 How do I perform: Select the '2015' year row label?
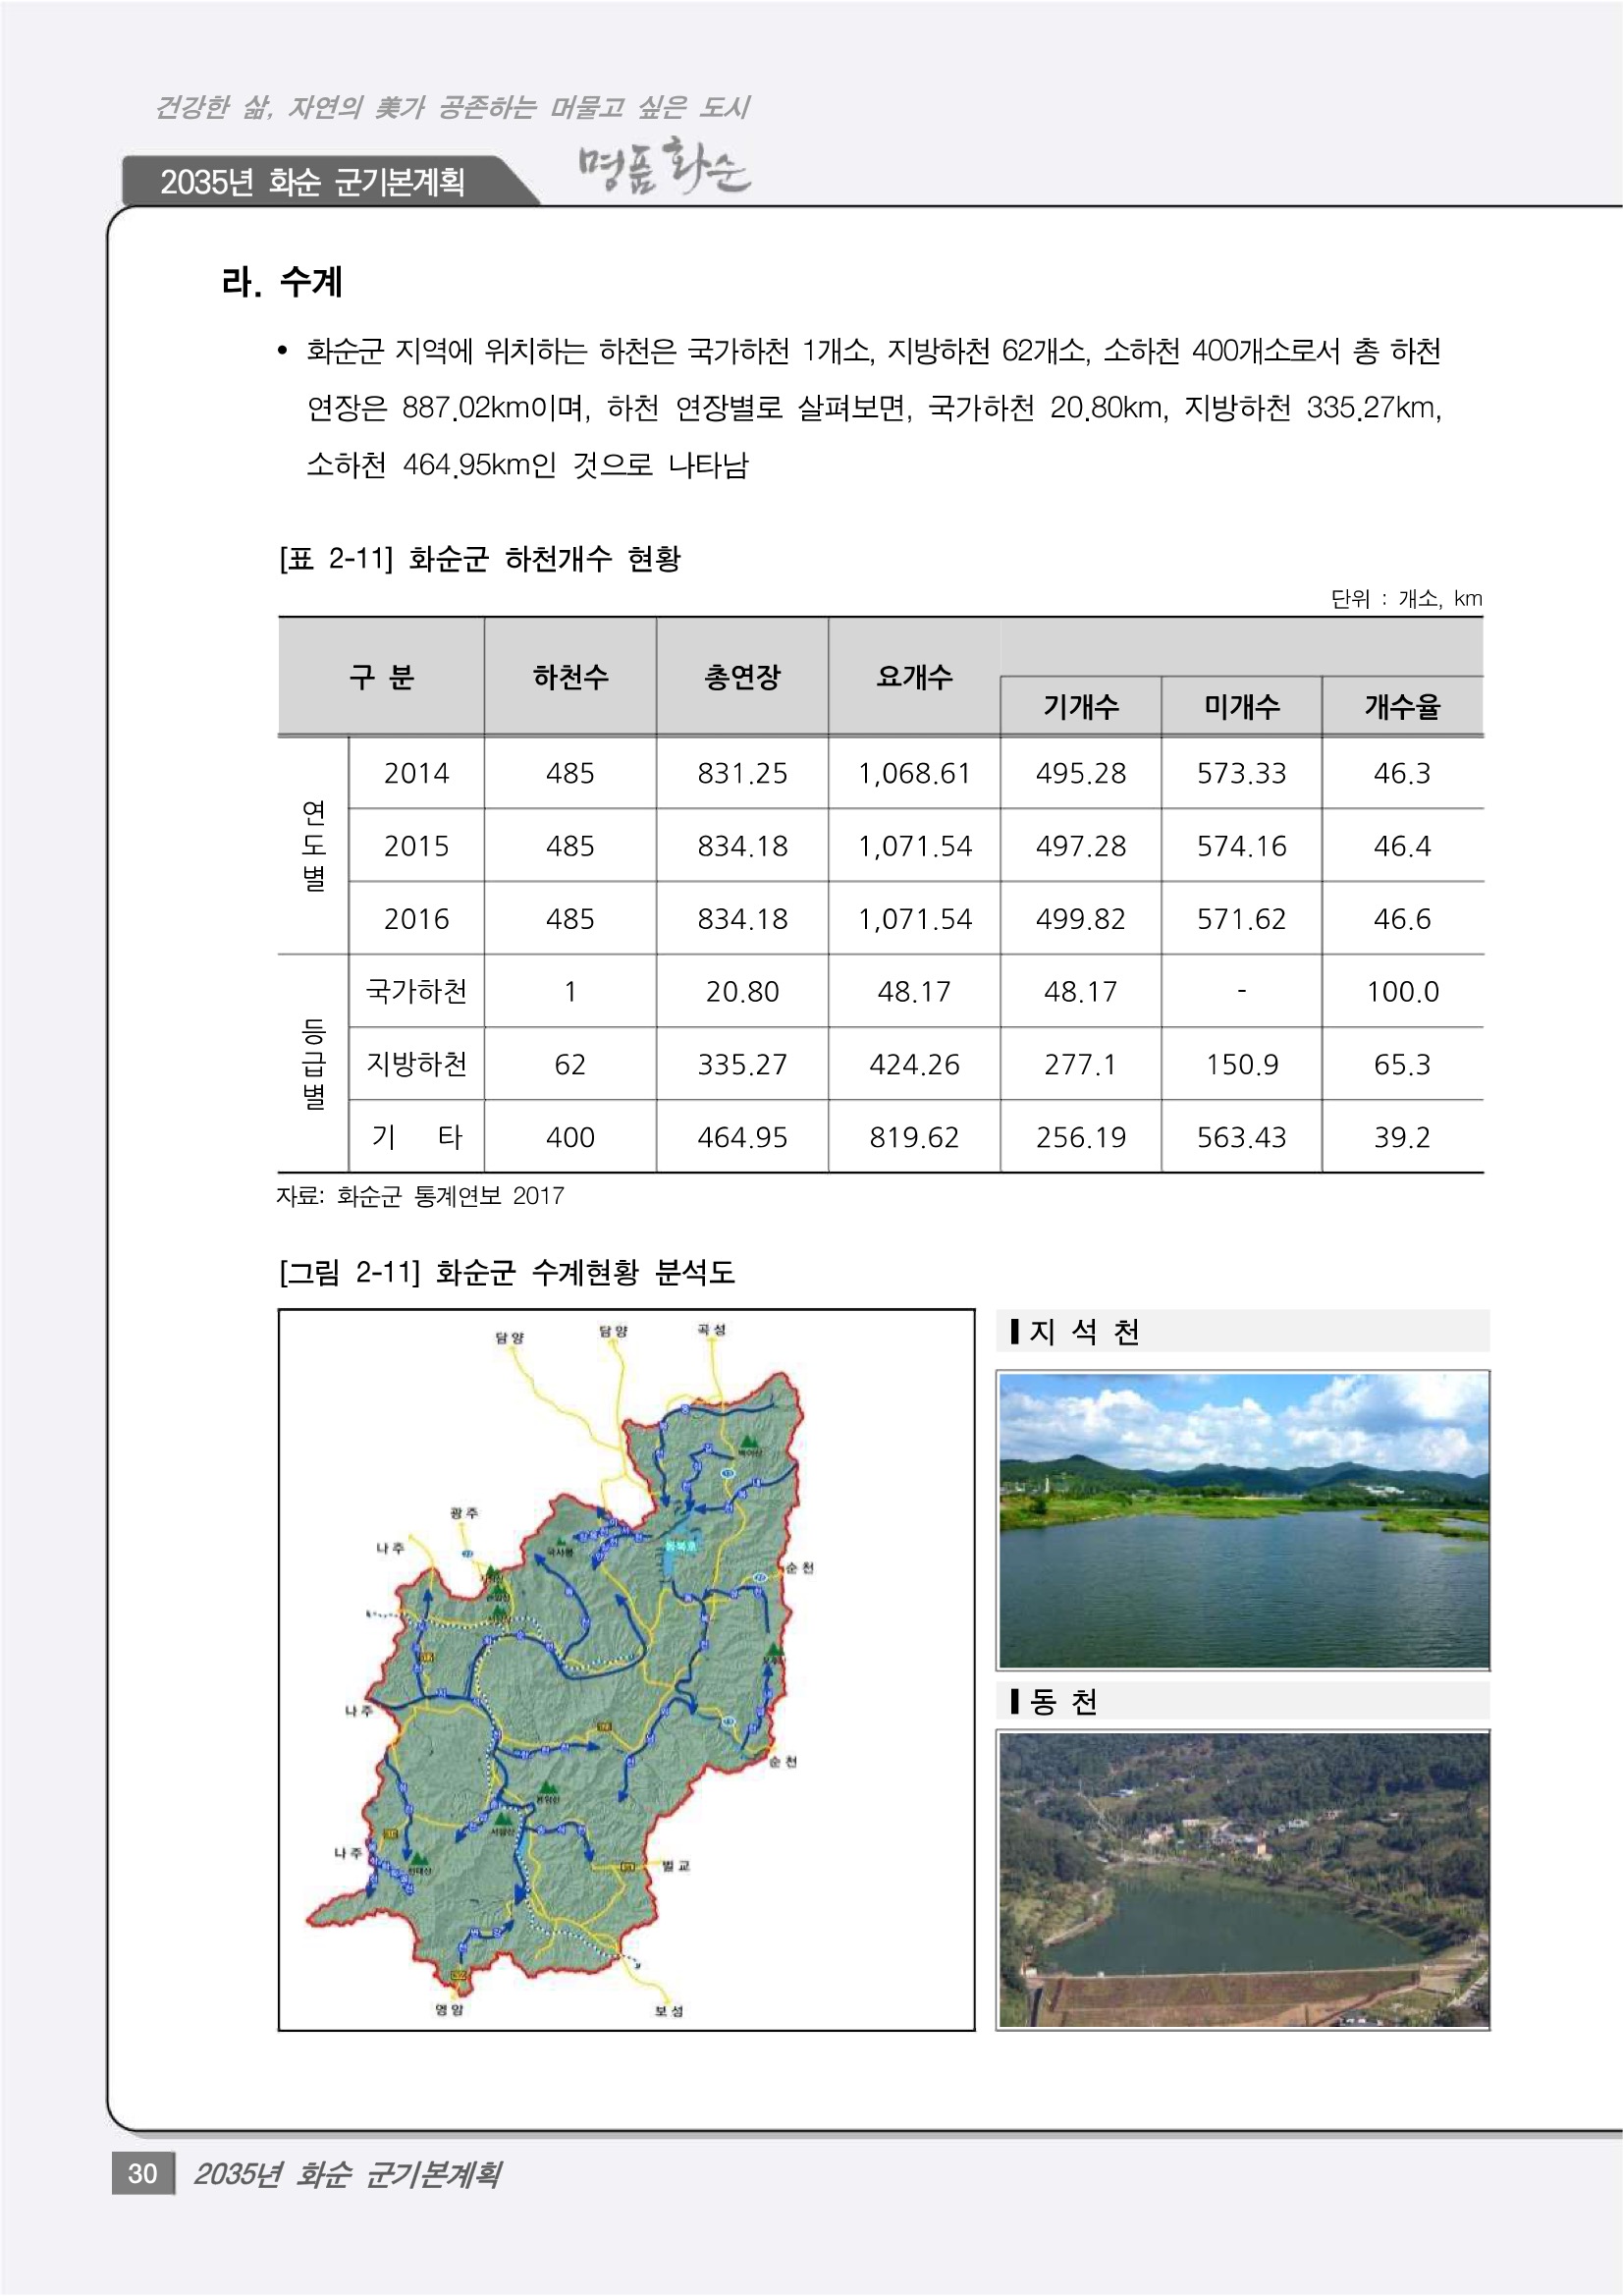pyautogui.click(x=417, y=846)
